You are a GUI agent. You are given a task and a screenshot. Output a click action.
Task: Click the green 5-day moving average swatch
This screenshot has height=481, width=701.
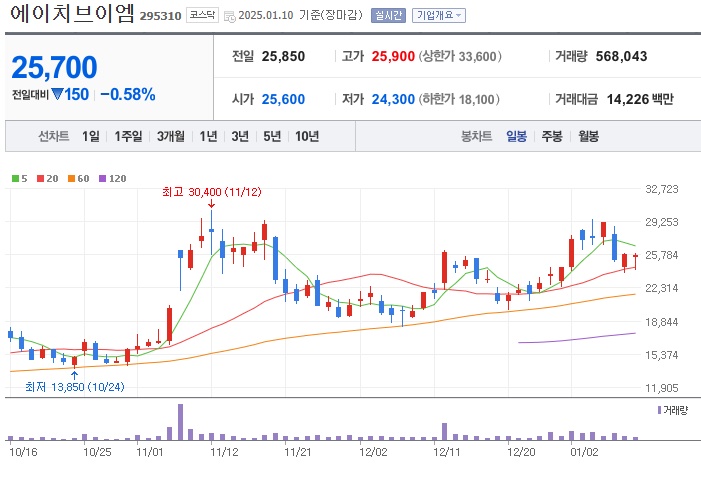15,178
